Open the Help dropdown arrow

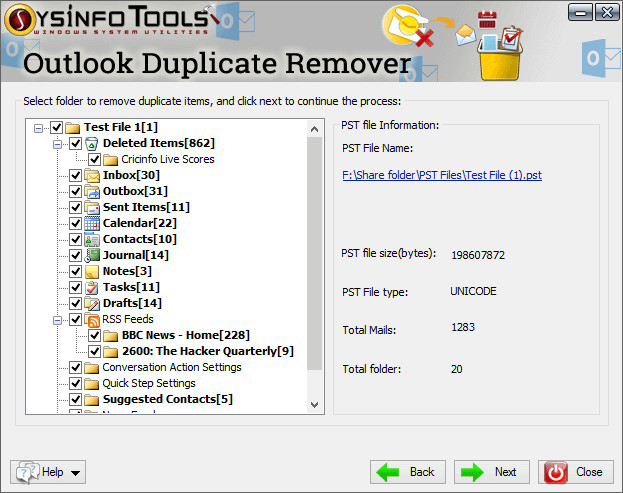point(75,473)
